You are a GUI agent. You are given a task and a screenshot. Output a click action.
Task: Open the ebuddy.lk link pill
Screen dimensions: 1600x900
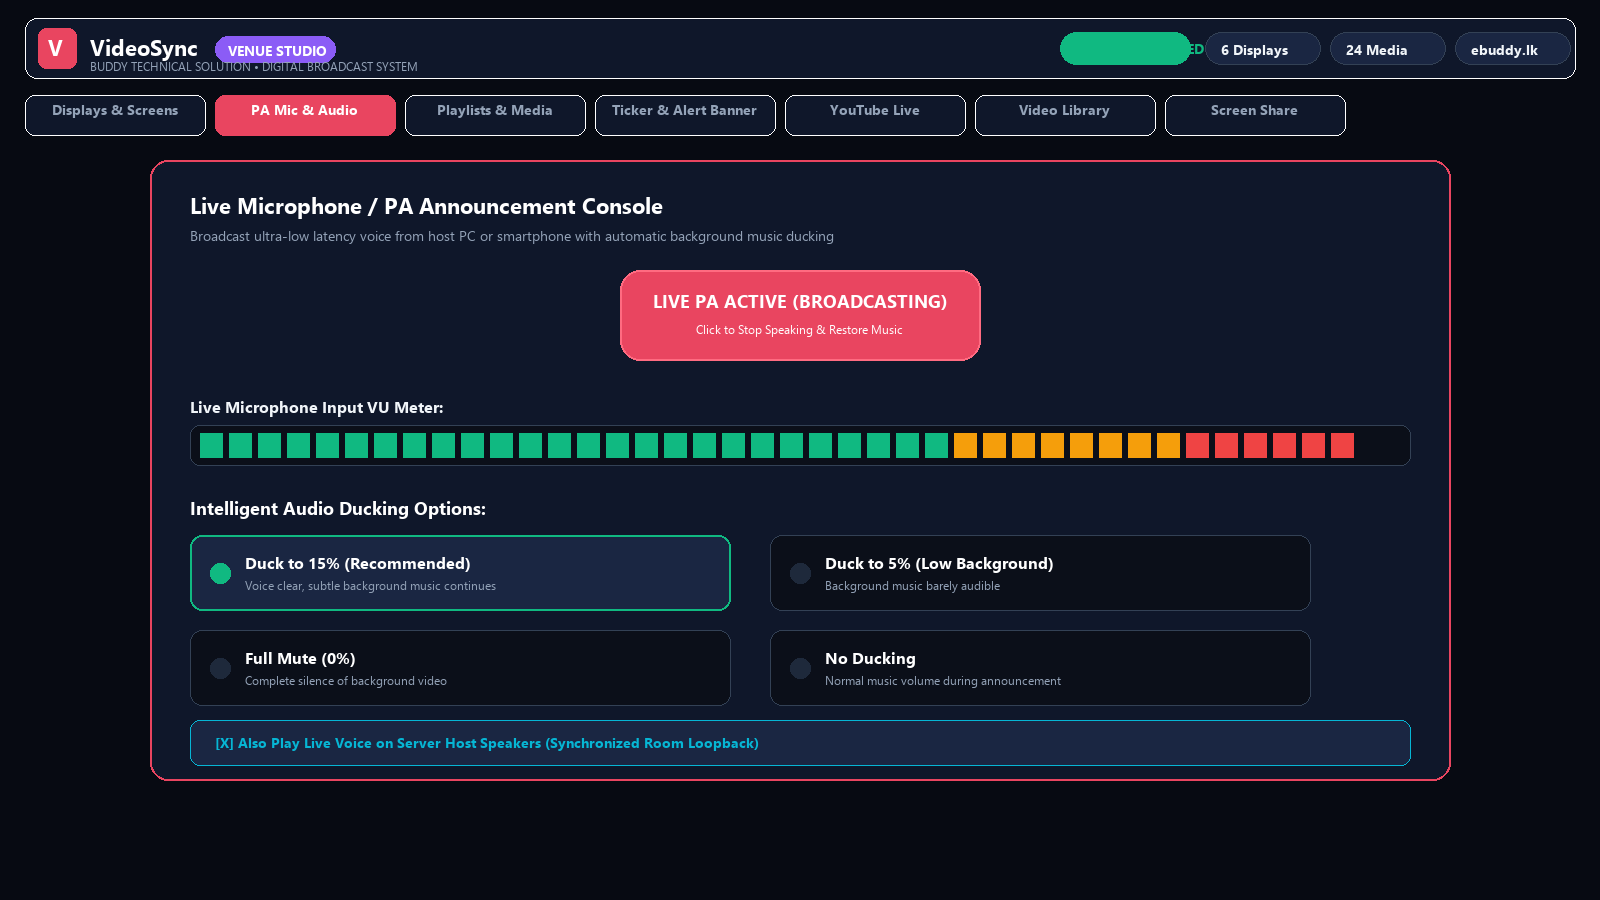point(1512,49)
